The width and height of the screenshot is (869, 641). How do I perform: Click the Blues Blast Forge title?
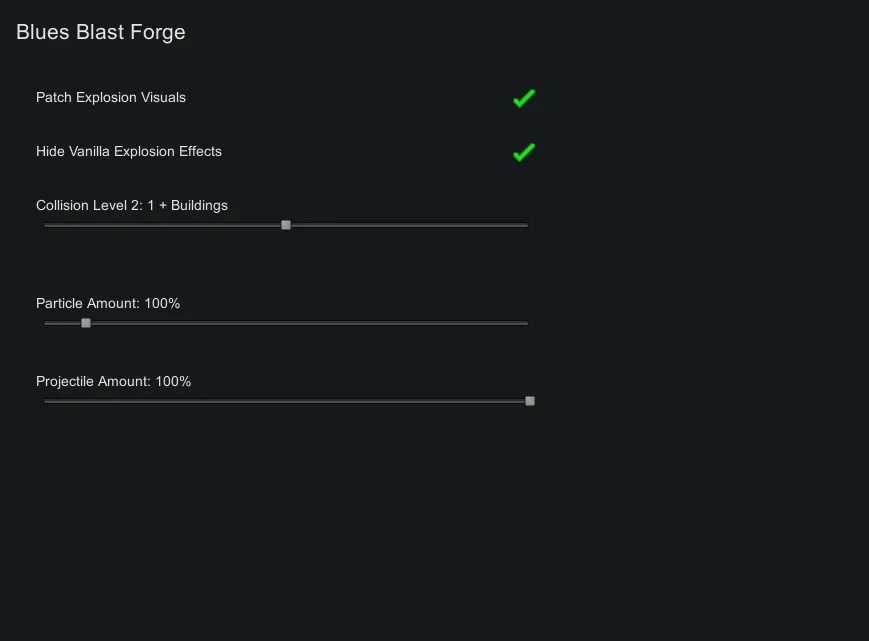(101, 32)
